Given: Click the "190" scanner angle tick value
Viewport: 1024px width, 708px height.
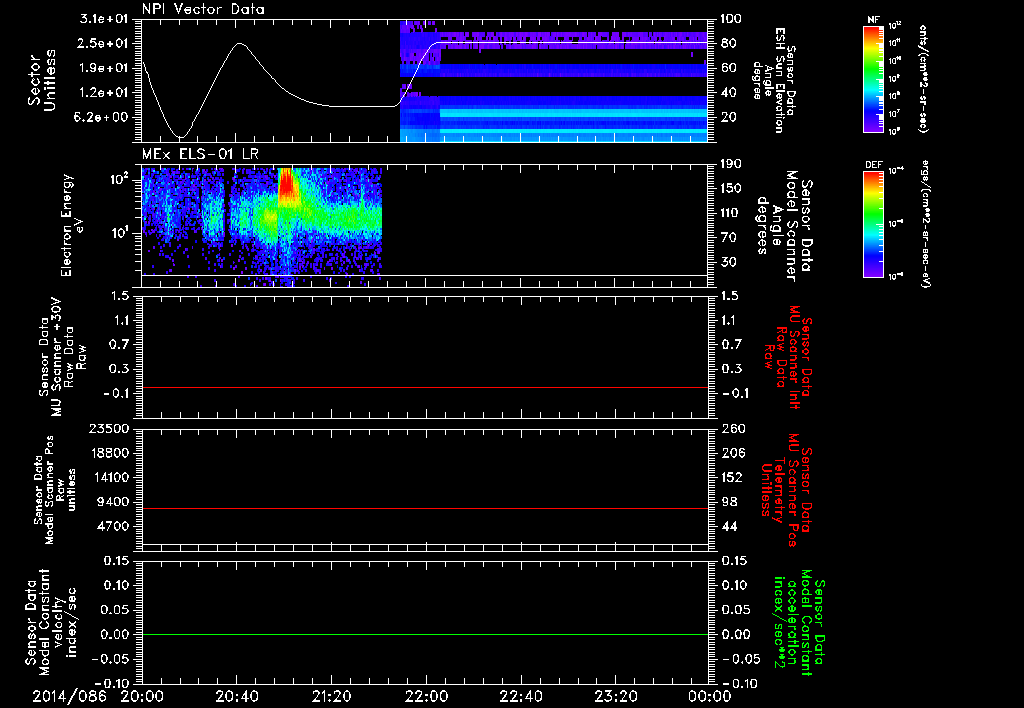Looking at the screenshot, I should coord(731,164).
